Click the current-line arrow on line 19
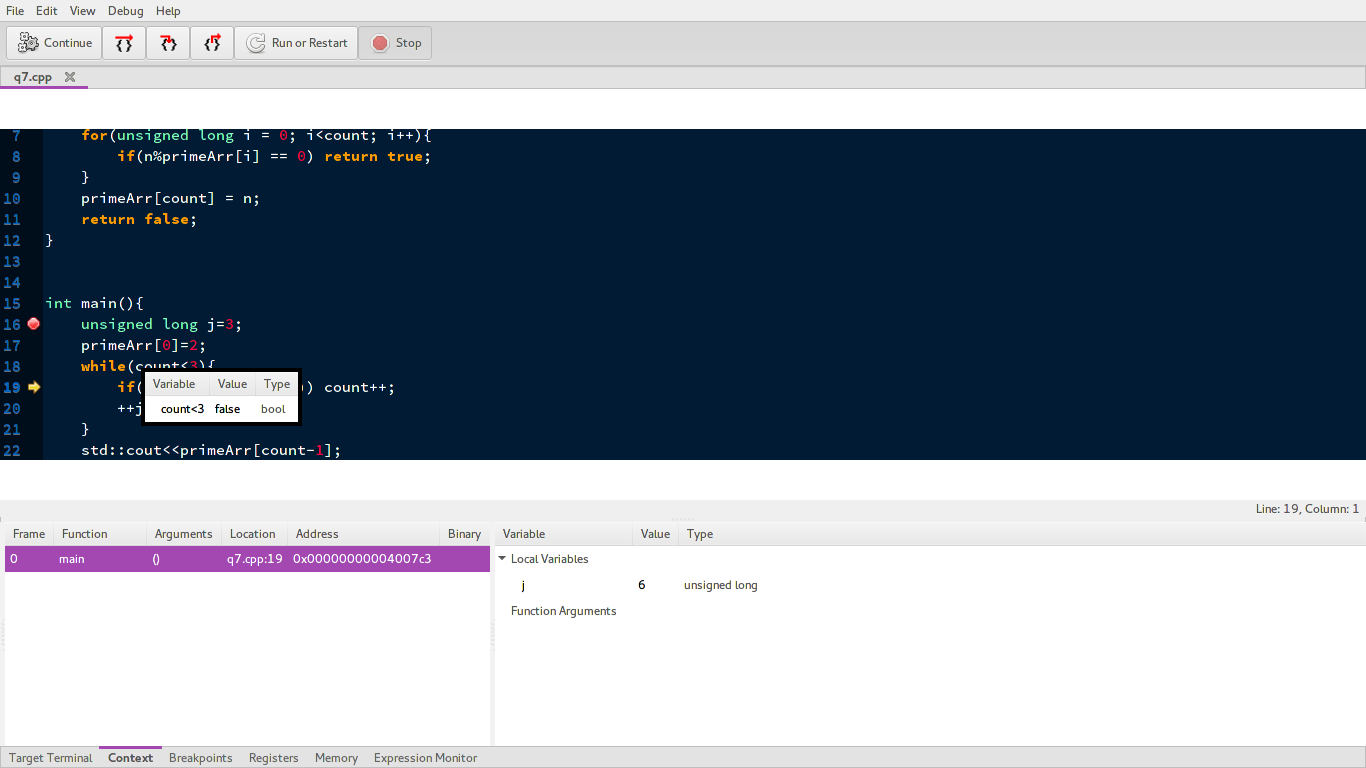This screenshot has width=1366, height=768. tap(34, 387)
